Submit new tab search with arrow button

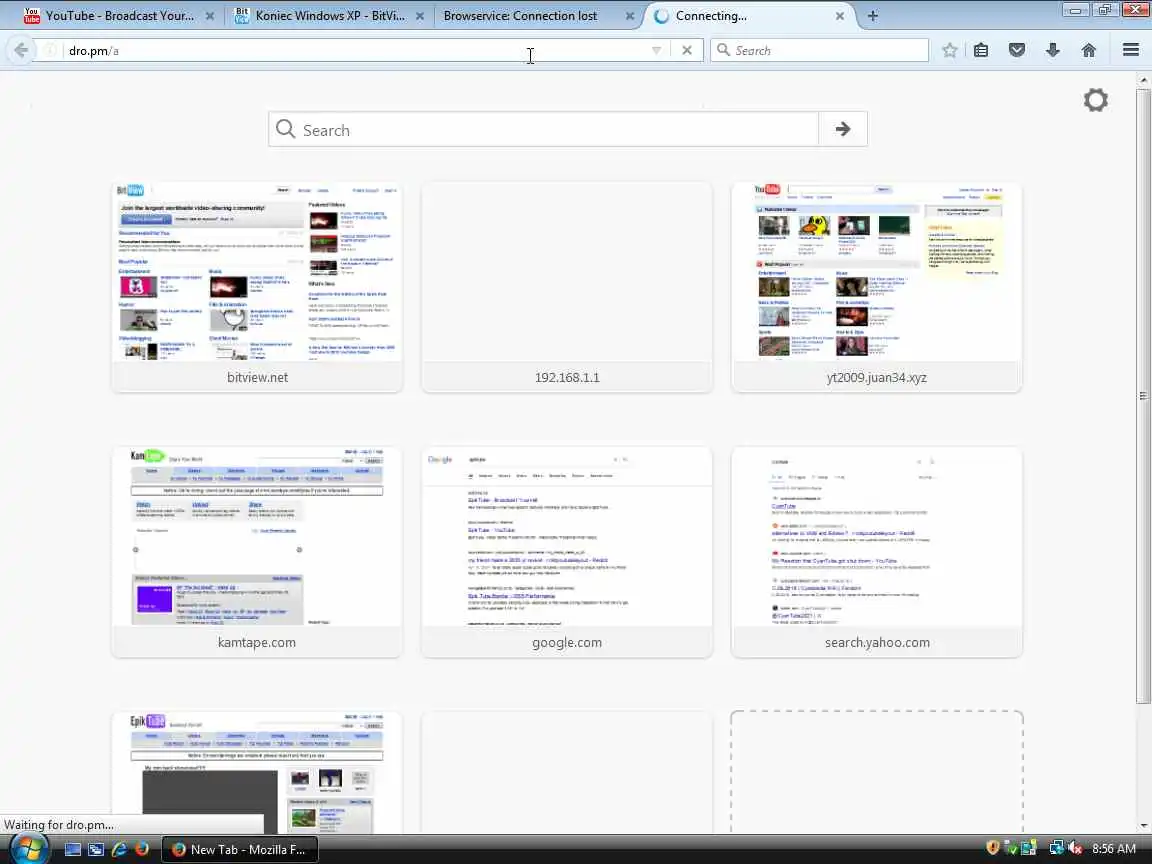843,129
